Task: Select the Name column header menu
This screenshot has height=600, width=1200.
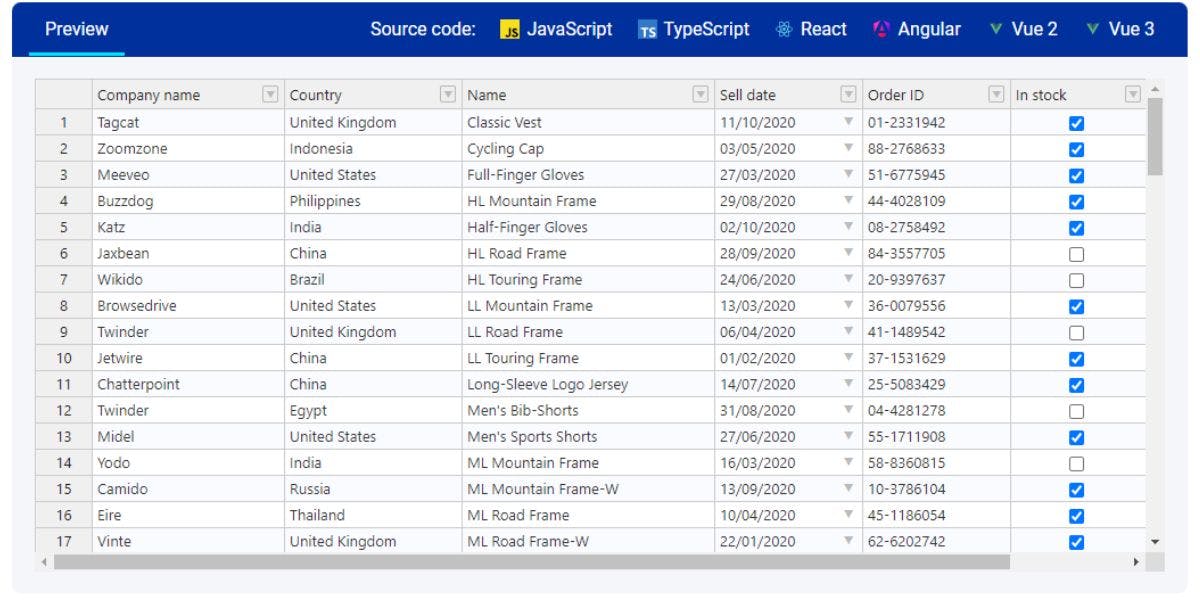Action: coord(698,94)
